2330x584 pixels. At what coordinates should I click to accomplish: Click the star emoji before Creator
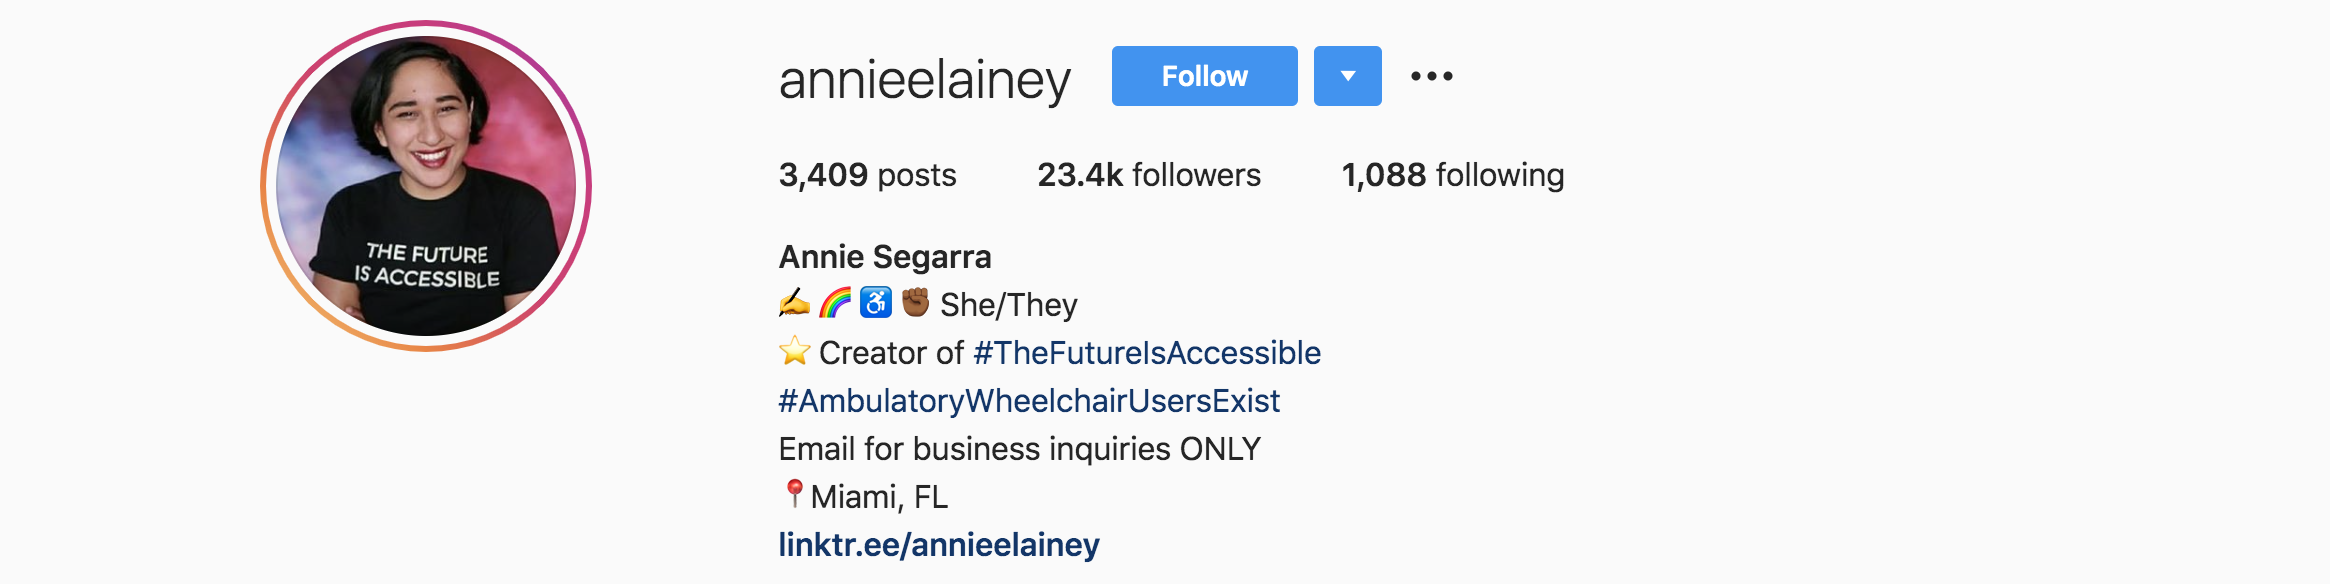click(x=795, y=351)
